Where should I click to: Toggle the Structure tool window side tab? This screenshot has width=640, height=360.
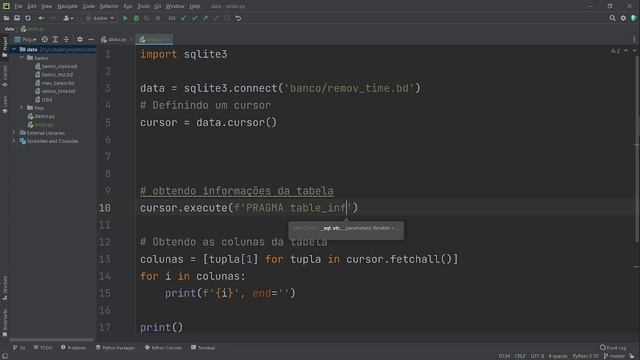[4, 288]
